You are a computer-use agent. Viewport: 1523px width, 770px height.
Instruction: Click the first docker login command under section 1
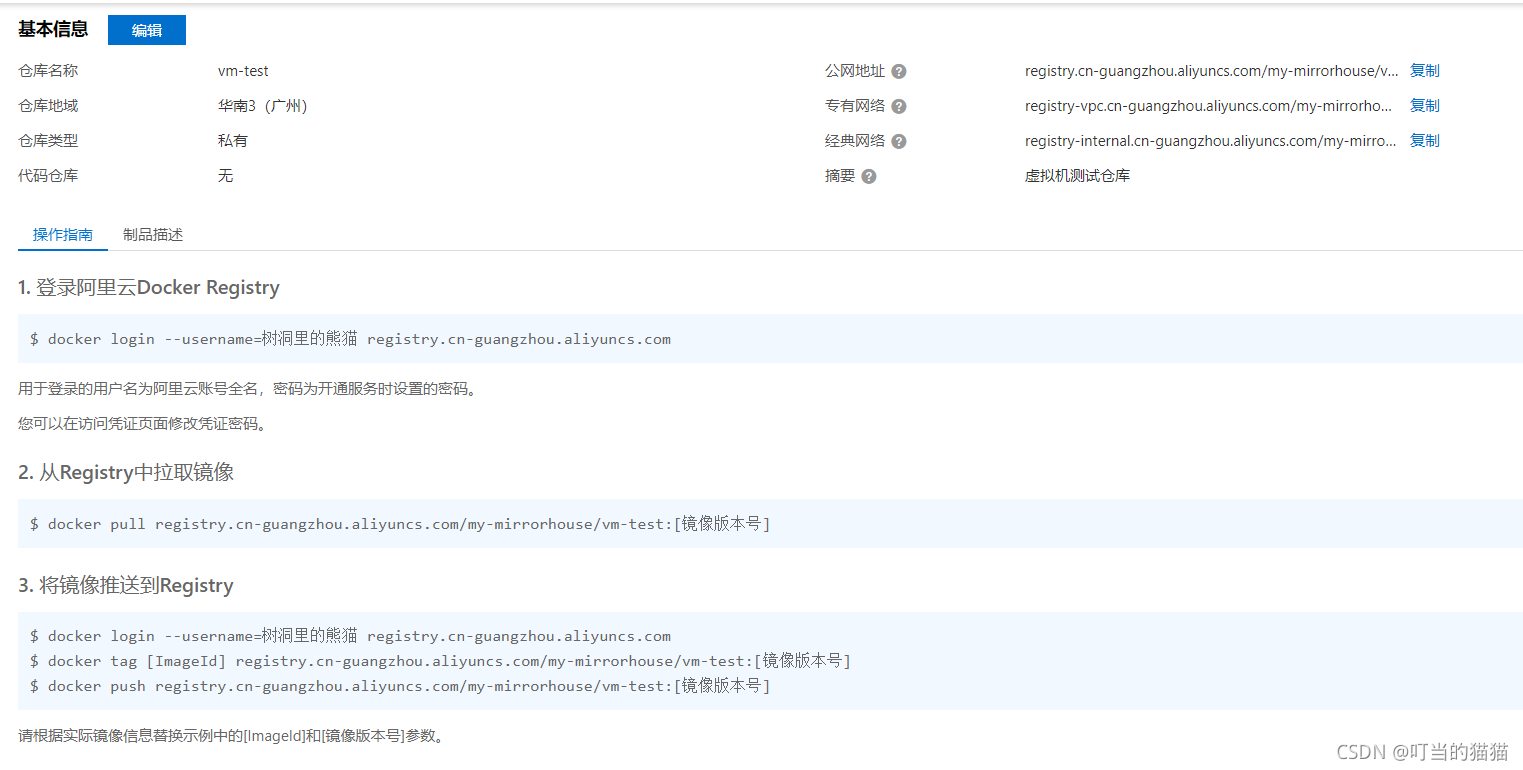tap(350, 339)
